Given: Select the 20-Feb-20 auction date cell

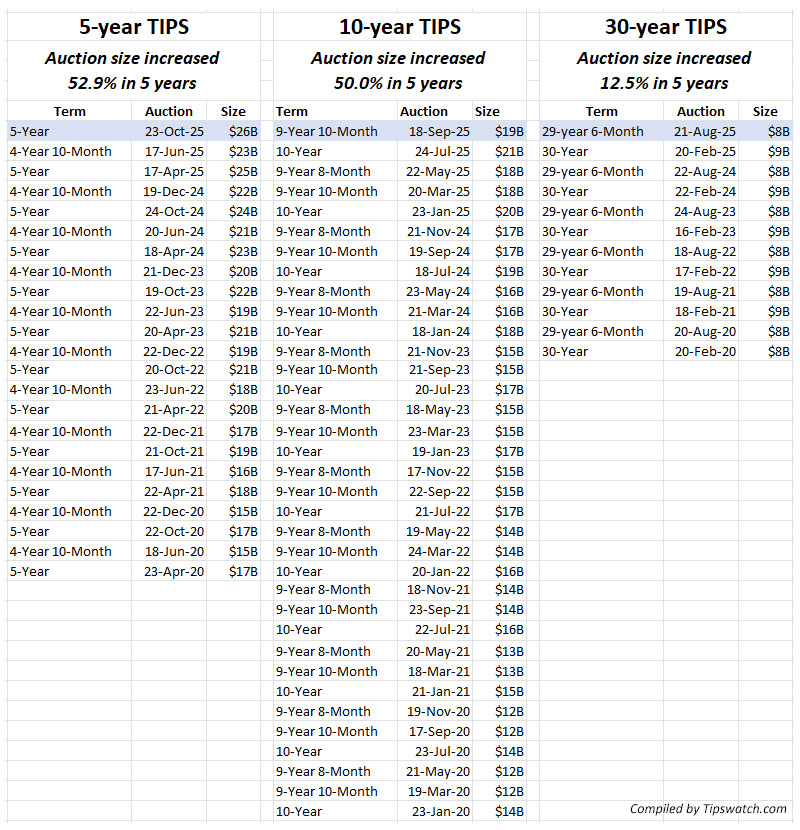Looking at the screenshot, I should pos(706,351).
